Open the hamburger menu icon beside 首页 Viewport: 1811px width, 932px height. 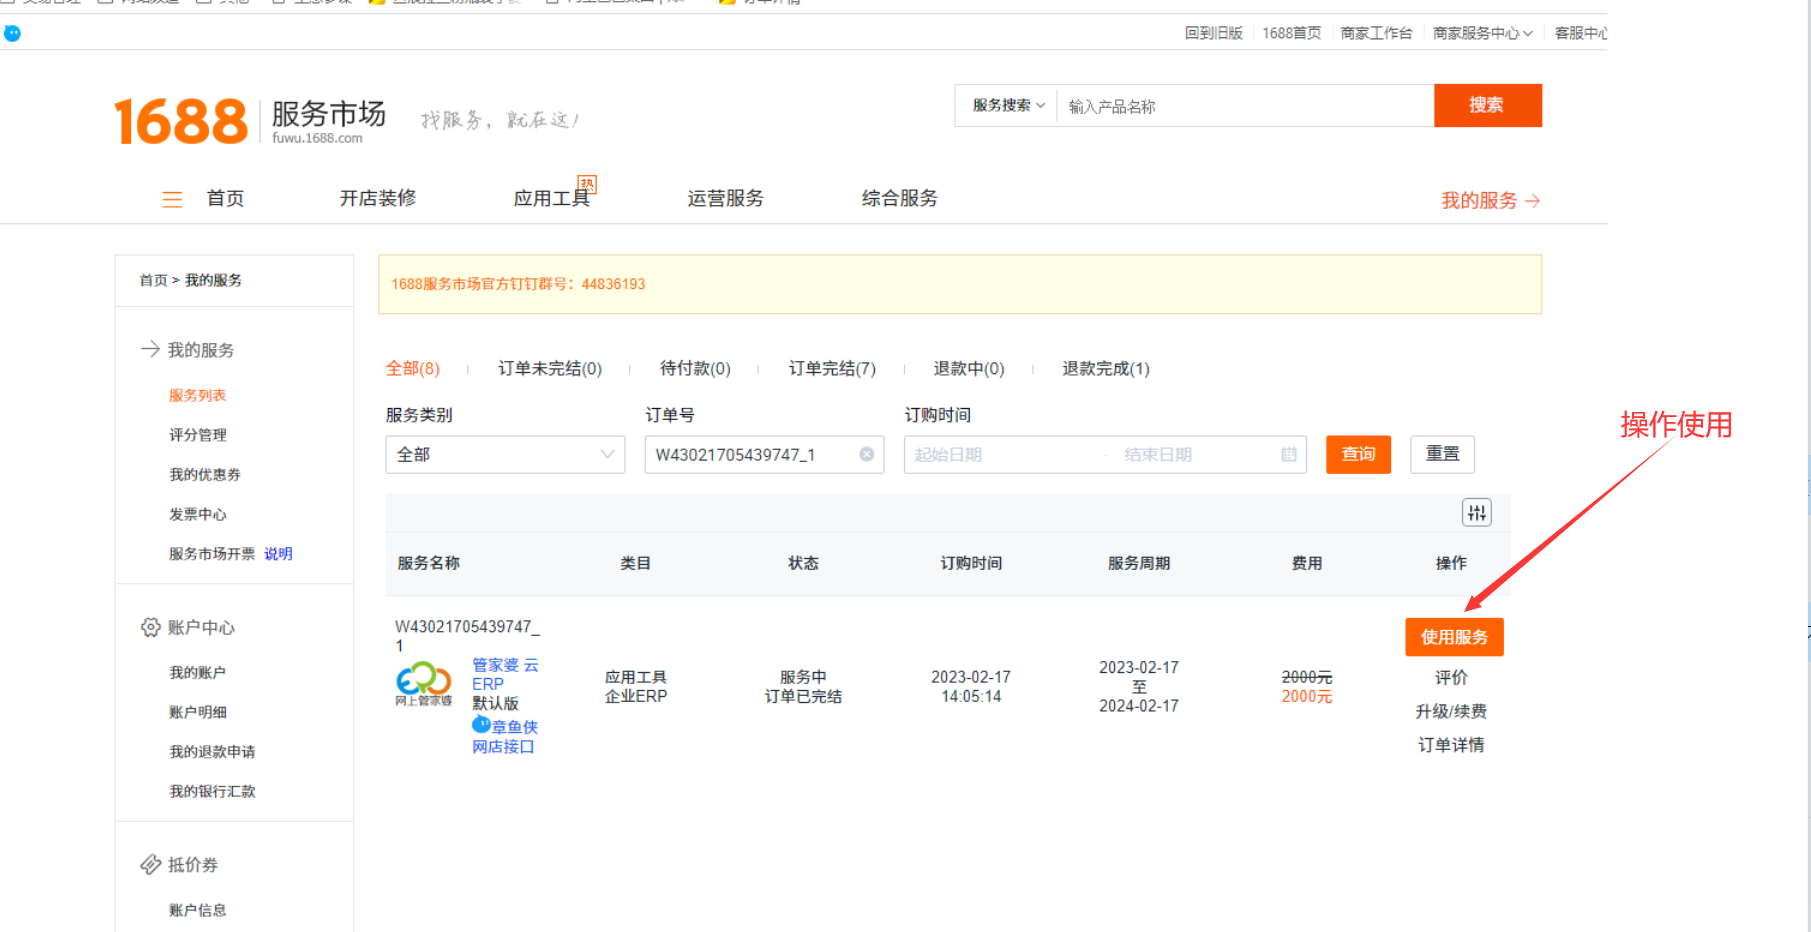pyautogui.click(x=172, y=199)
